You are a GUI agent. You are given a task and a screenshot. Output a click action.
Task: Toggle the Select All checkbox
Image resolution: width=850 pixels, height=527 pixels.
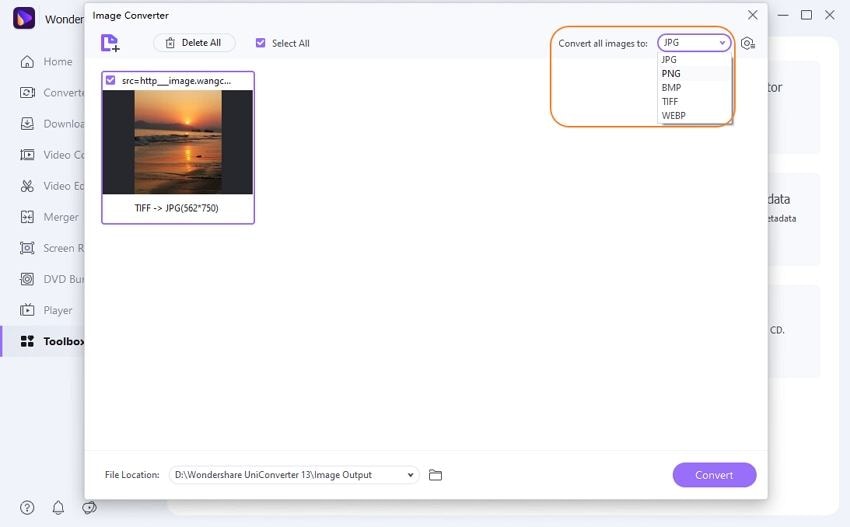coord(261,43)
